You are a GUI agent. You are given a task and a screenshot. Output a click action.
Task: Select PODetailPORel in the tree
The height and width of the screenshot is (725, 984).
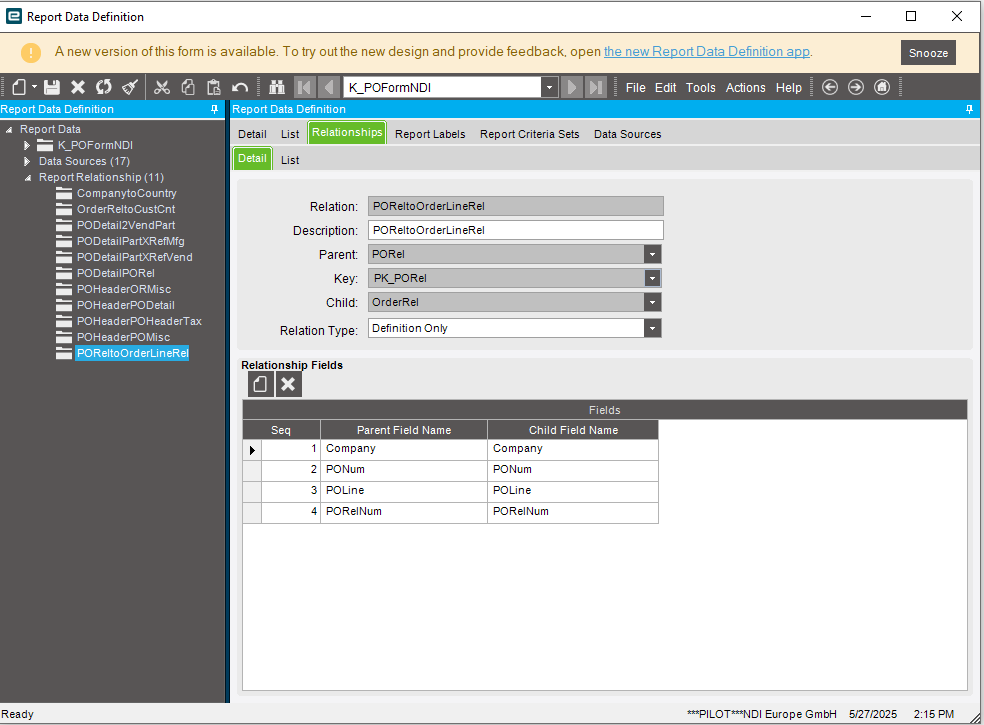[x=115, y=273]
